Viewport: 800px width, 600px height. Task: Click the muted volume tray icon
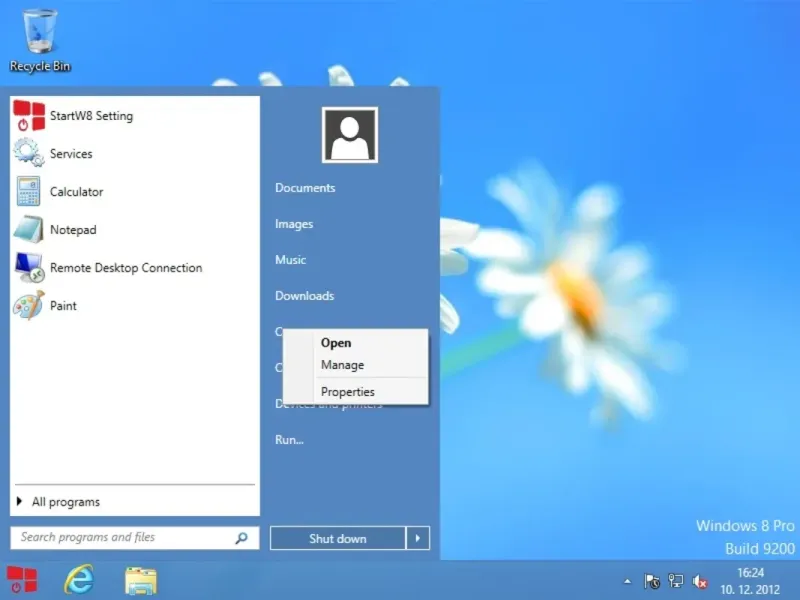[x=699, y=582]
